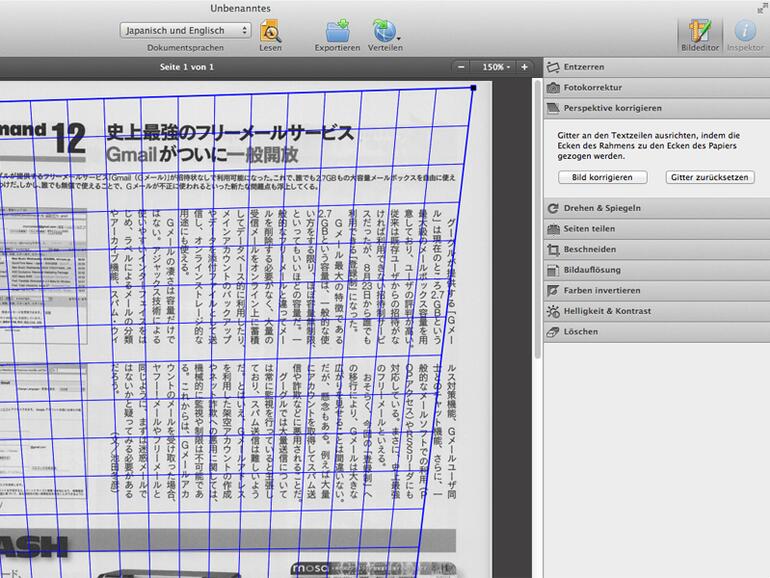Open the Inspektor info panel
The height and width of the screenshot is (578, 770).
tap(744, 31)
